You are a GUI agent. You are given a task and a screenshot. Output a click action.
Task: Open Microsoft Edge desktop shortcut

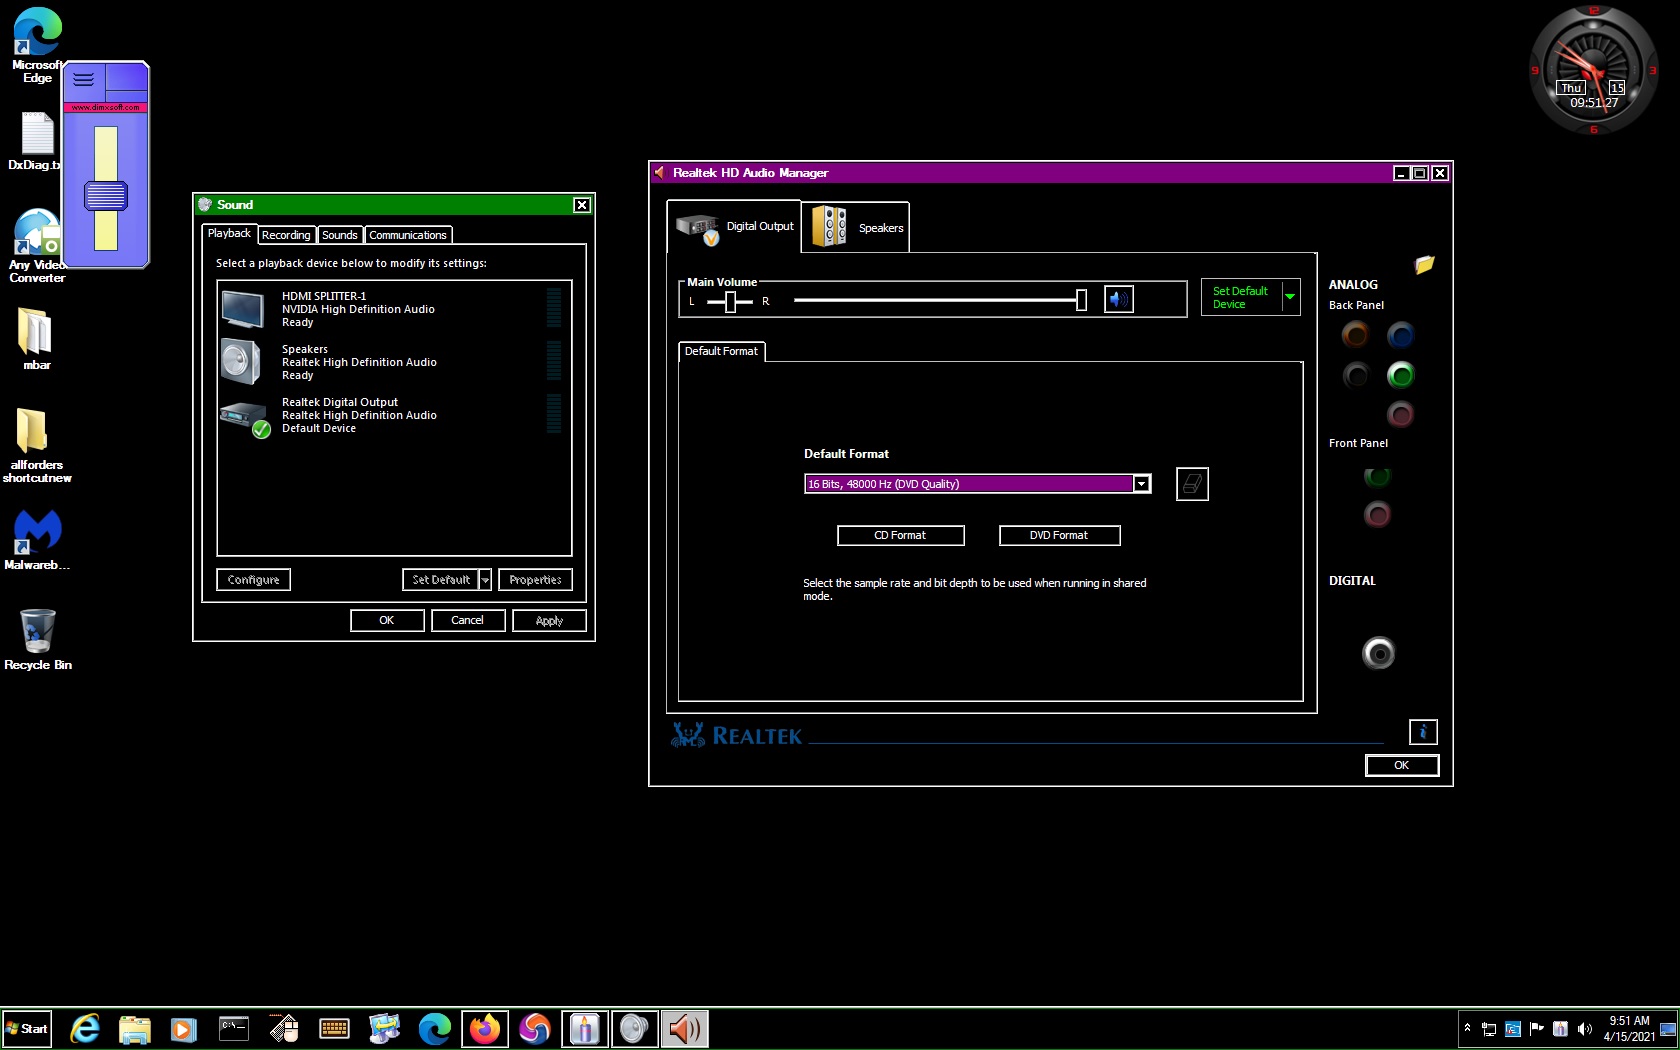pos(37,45)
